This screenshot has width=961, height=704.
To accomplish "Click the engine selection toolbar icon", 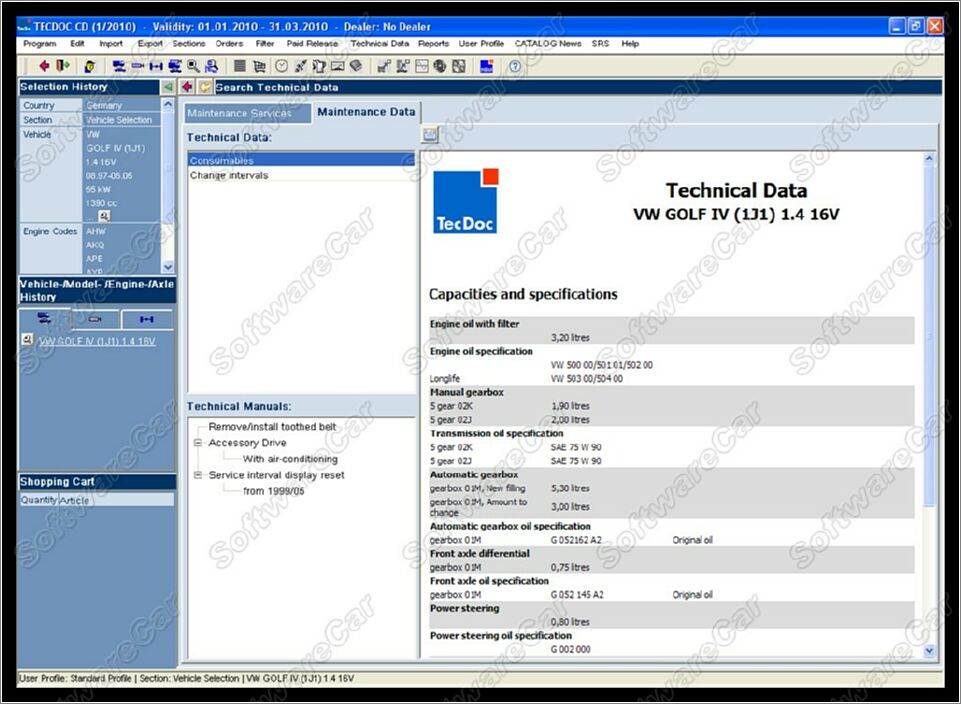I will pos(137,66).
